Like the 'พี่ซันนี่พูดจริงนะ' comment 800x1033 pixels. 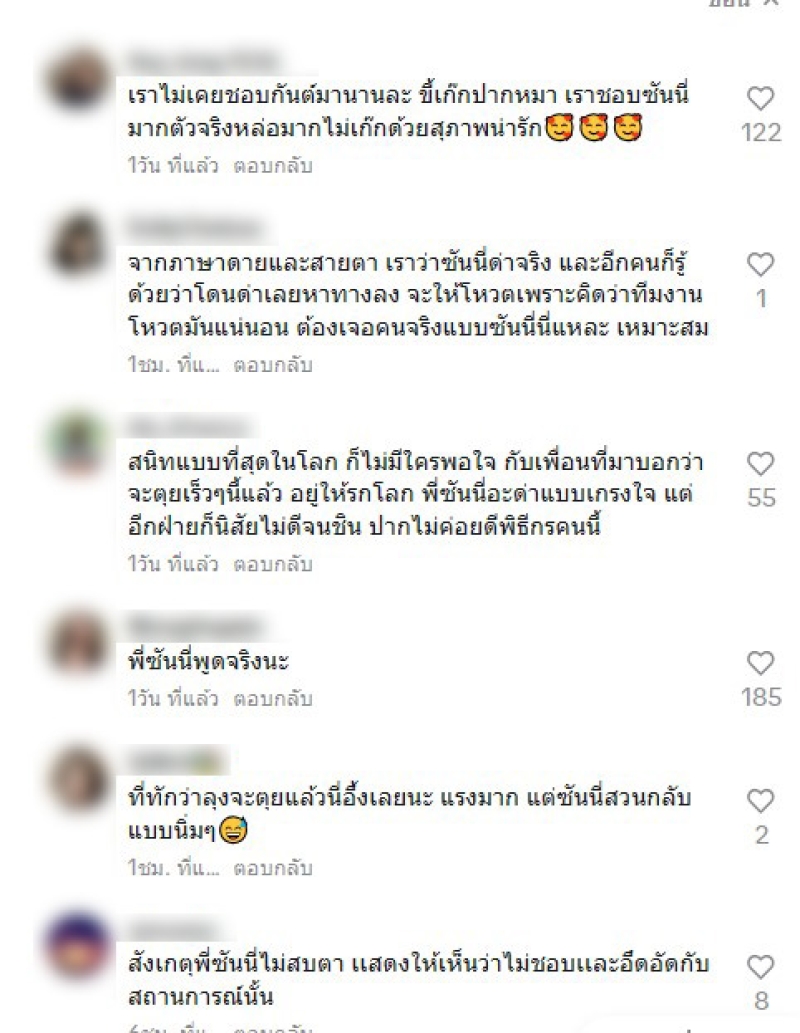coord(760,663)
